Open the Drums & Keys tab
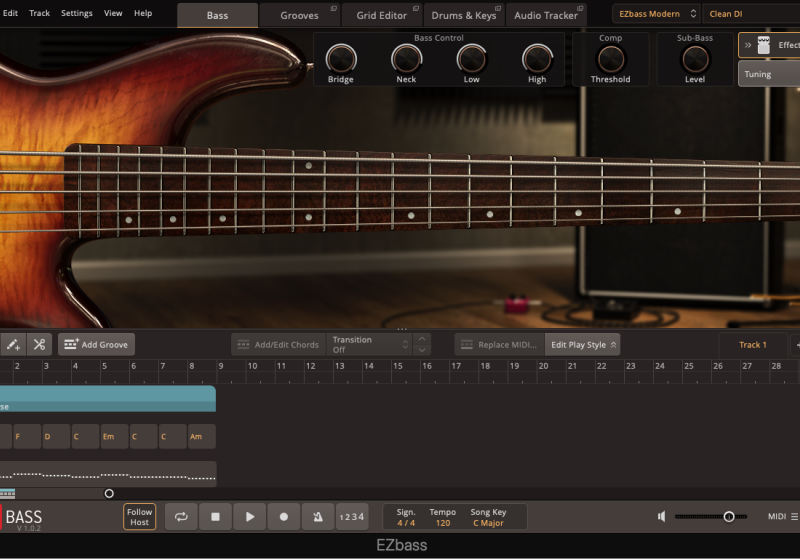The image size is (800, 560). pyautogui.click(x=463, y=15)
